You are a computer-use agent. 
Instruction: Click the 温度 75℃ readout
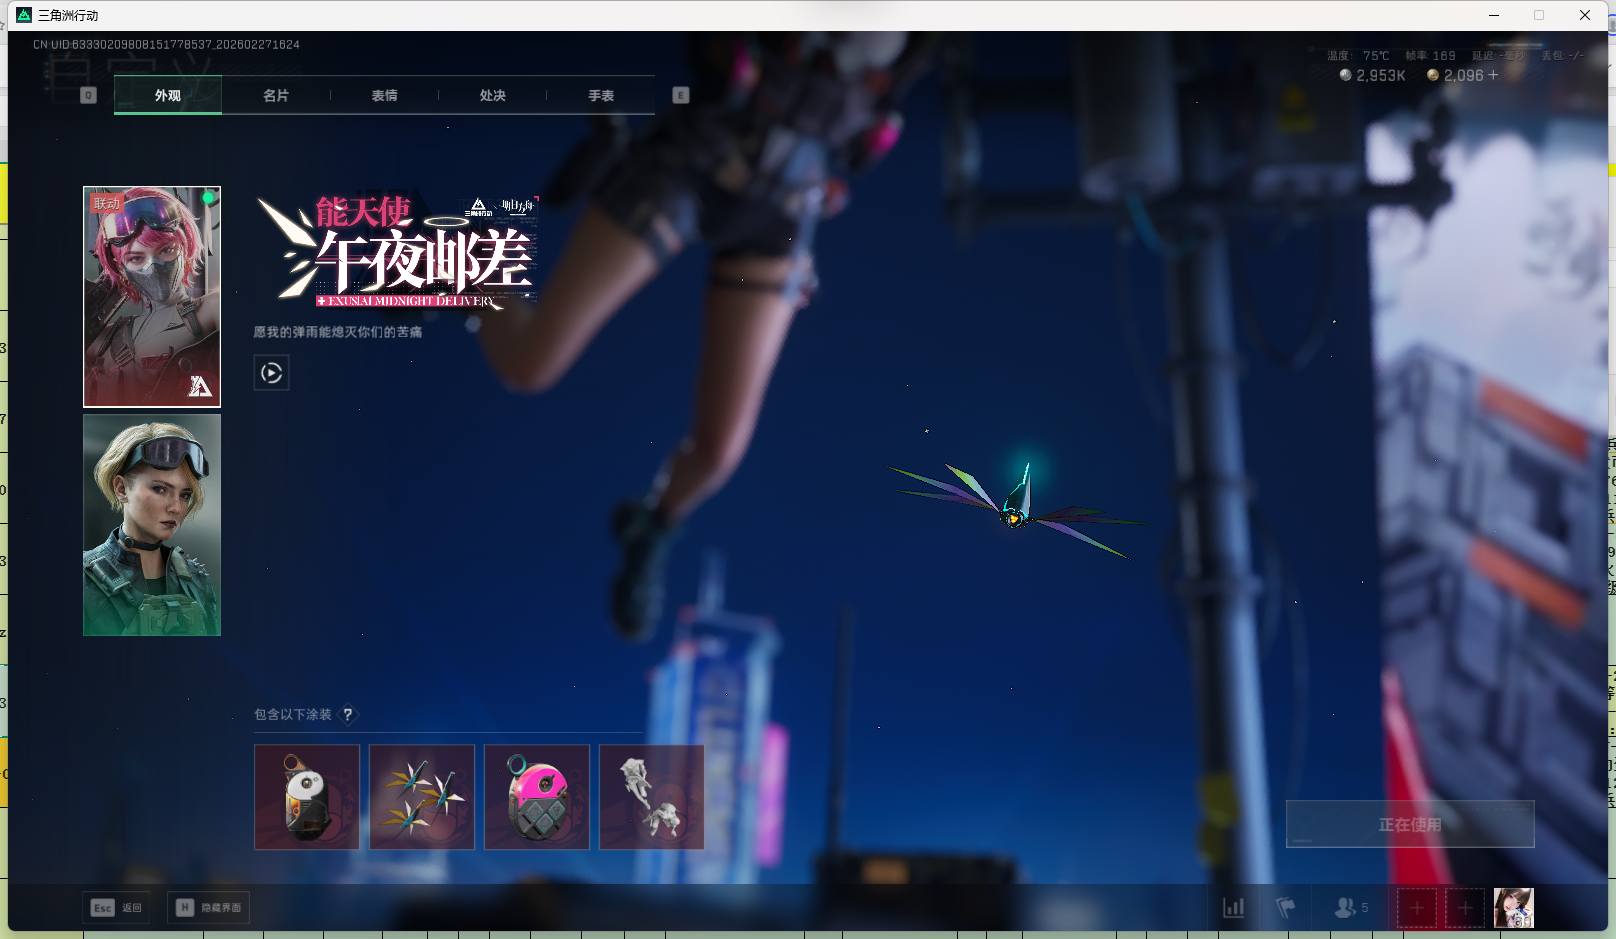click(x=1358, y=56)
